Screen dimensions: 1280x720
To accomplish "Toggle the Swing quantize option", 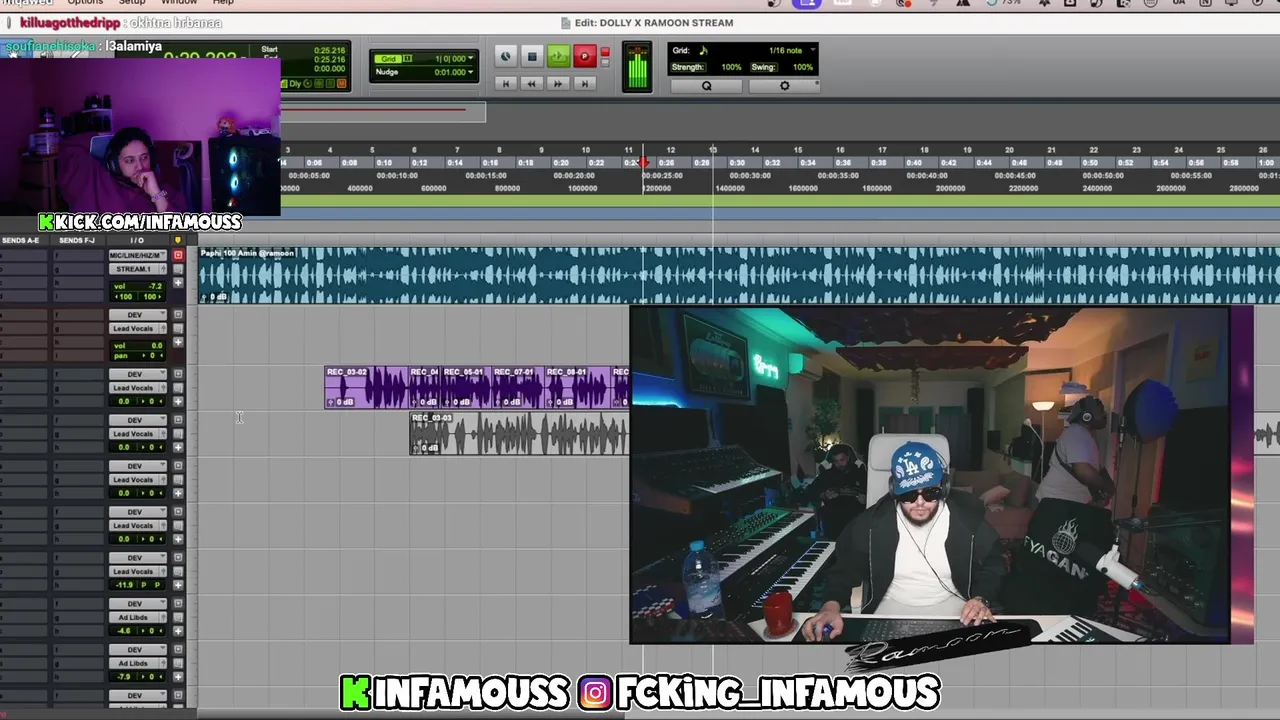I will pyautogui.click(x=763, y=67).
